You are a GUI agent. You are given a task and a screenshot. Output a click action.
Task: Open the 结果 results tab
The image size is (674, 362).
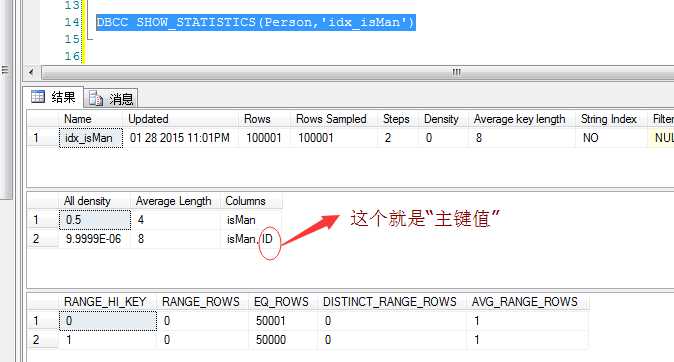tap(54, 98)
